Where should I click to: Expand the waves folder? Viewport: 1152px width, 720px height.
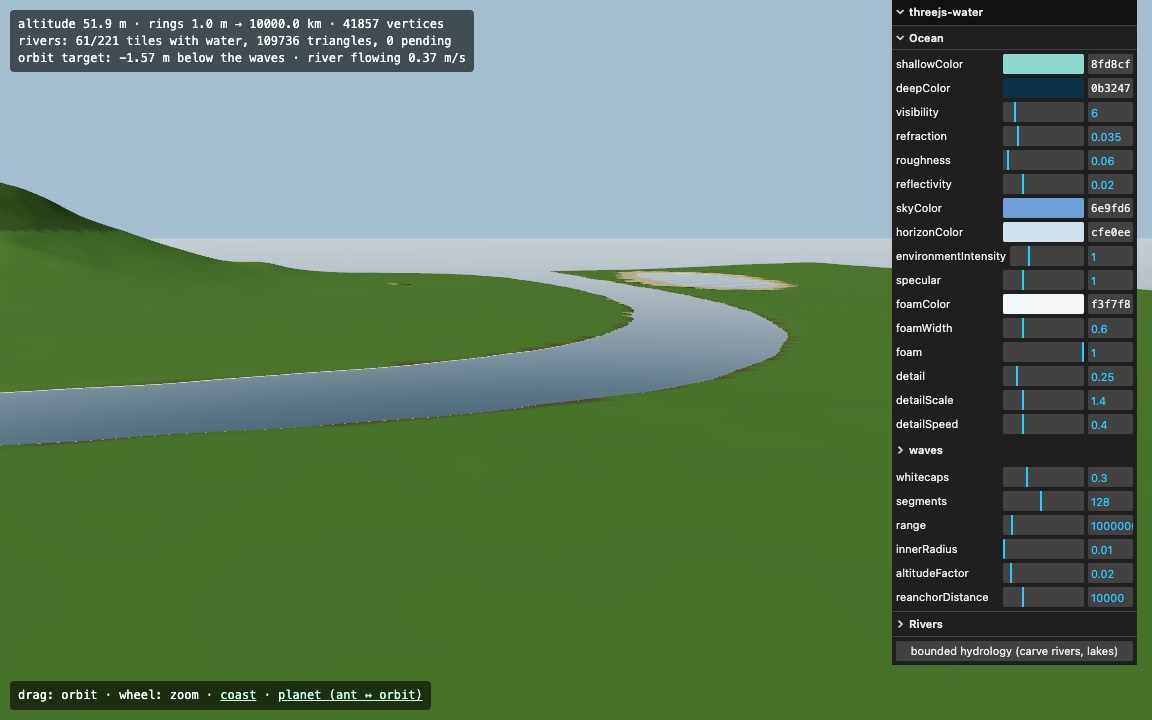coord(1014,450)
